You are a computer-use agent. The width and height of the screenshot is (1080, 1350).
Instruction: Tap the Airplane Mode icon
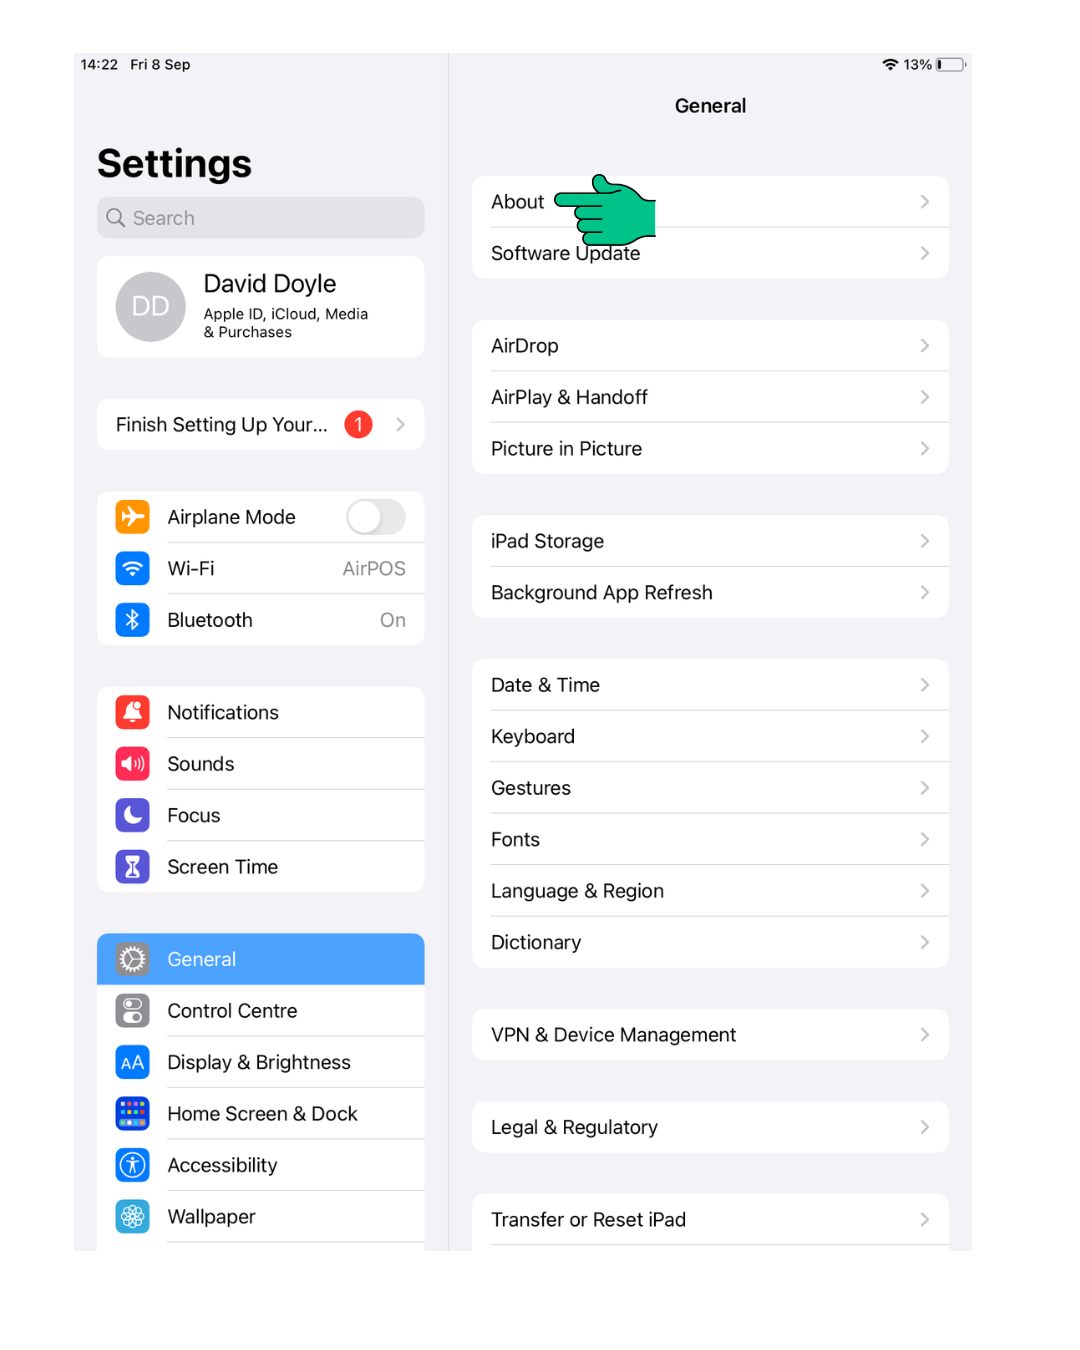132,517
